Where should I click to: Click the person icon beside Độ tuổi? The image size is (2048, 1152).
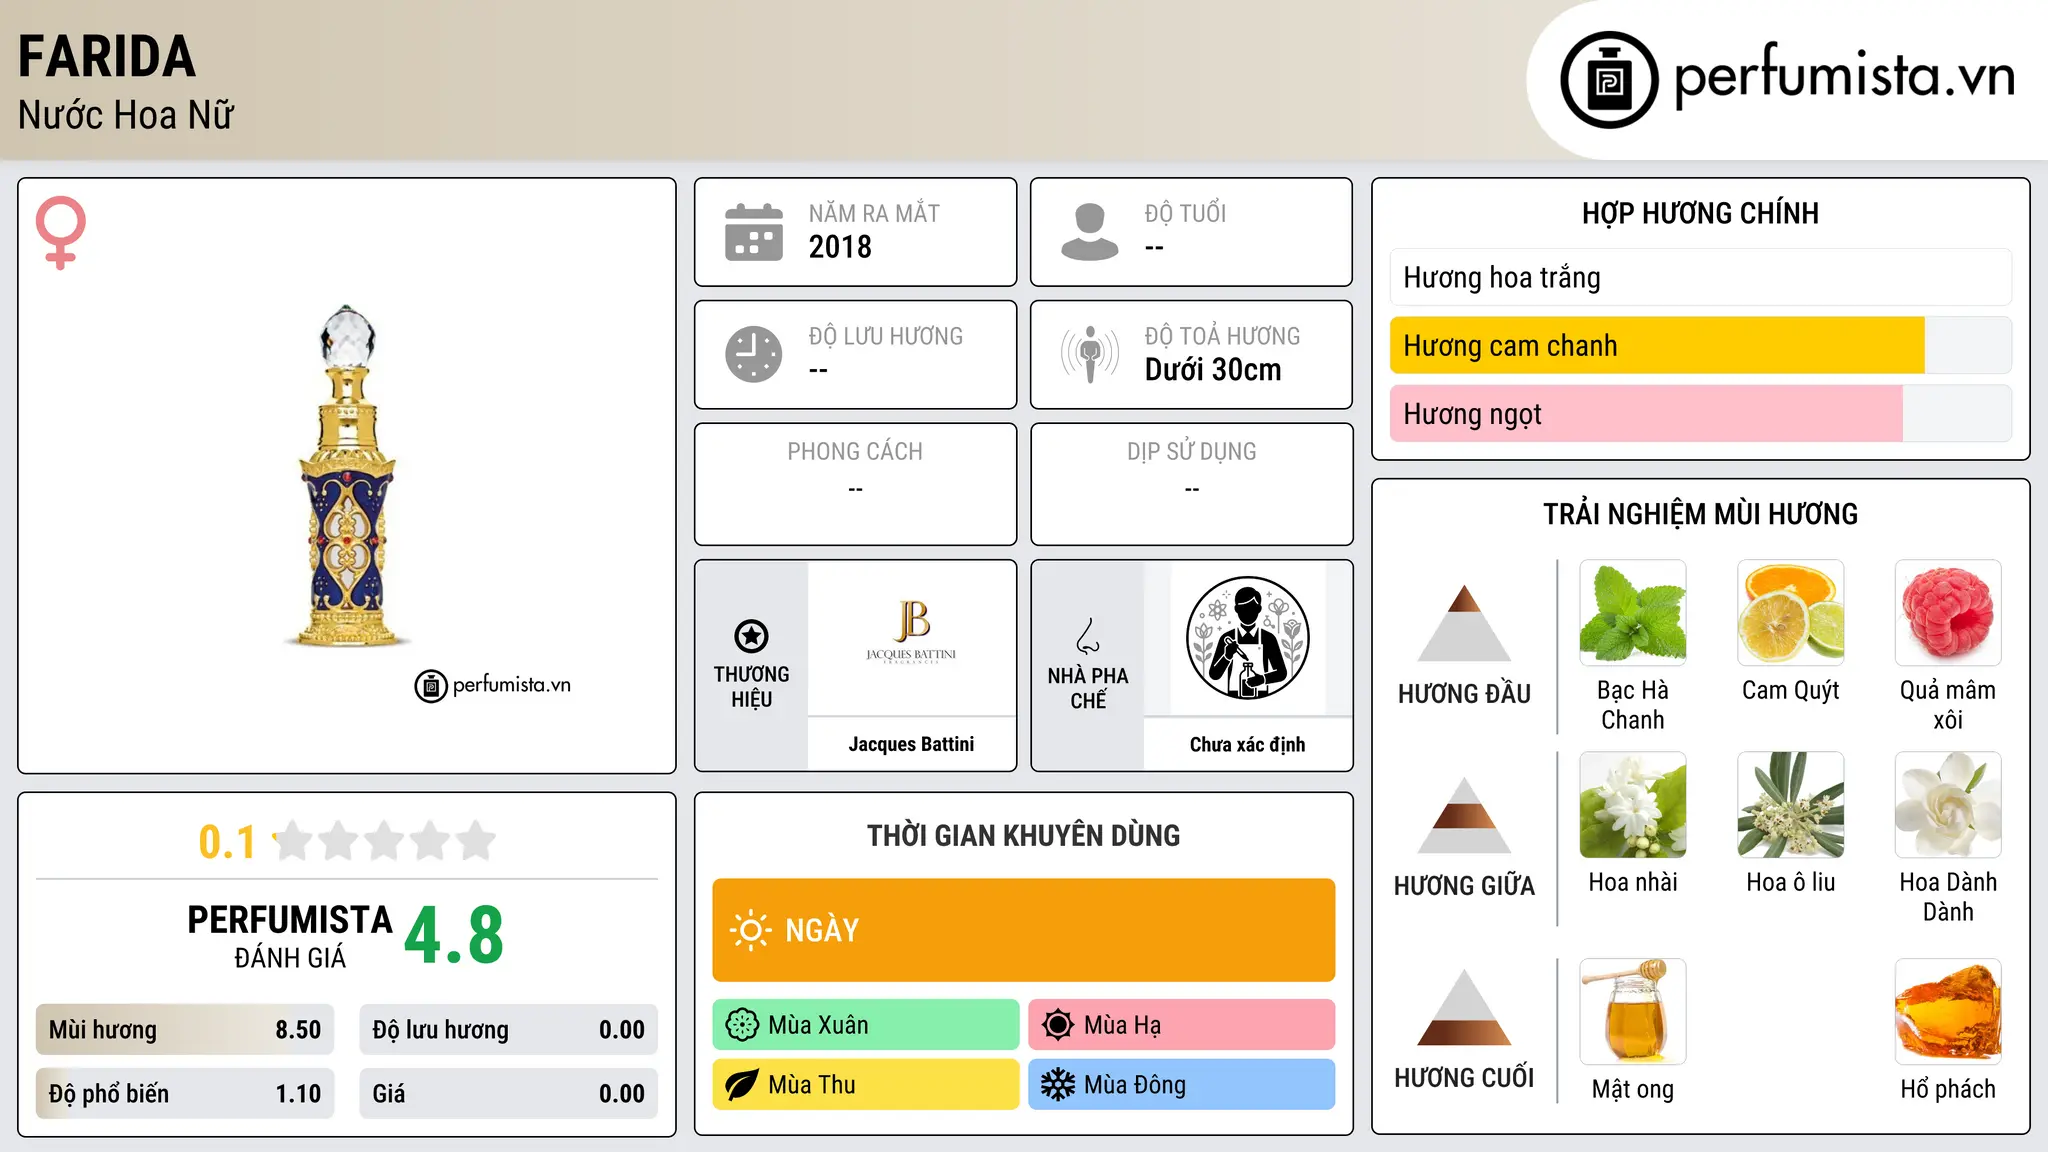(x=1090, y=232)
